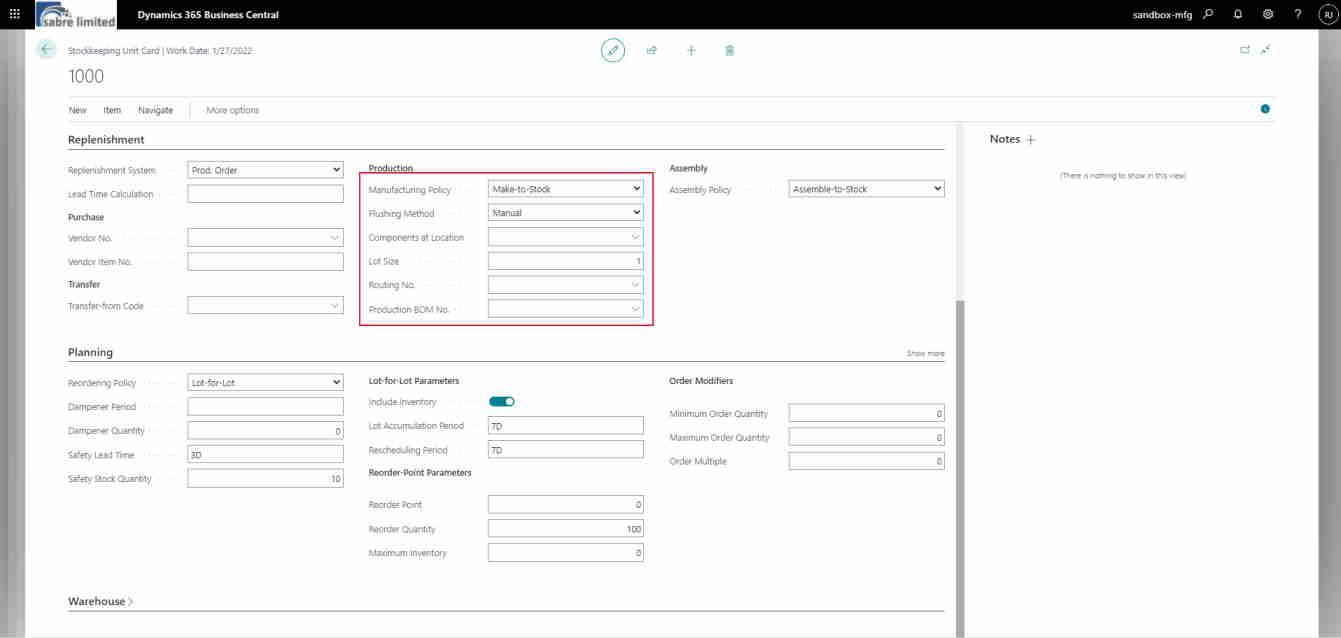Delete the record with the trash icon
This screenshot has width=1341, height=638.
point(729,49)
